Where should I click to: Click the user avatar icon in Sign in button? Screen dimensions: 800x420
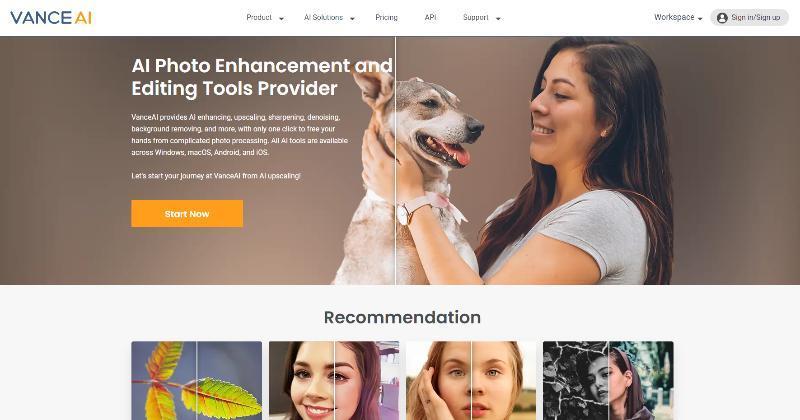pos(722,18)
